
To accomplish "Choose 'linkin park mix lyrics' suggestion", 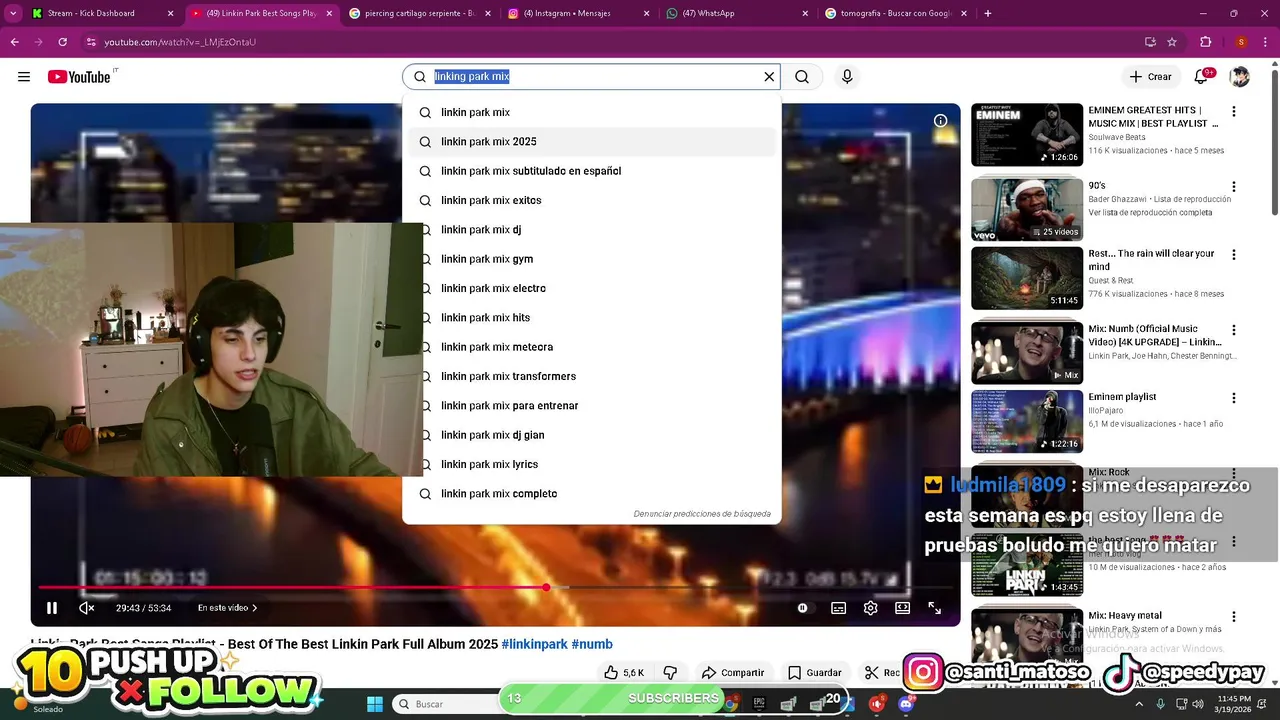I will coord(592,464).
